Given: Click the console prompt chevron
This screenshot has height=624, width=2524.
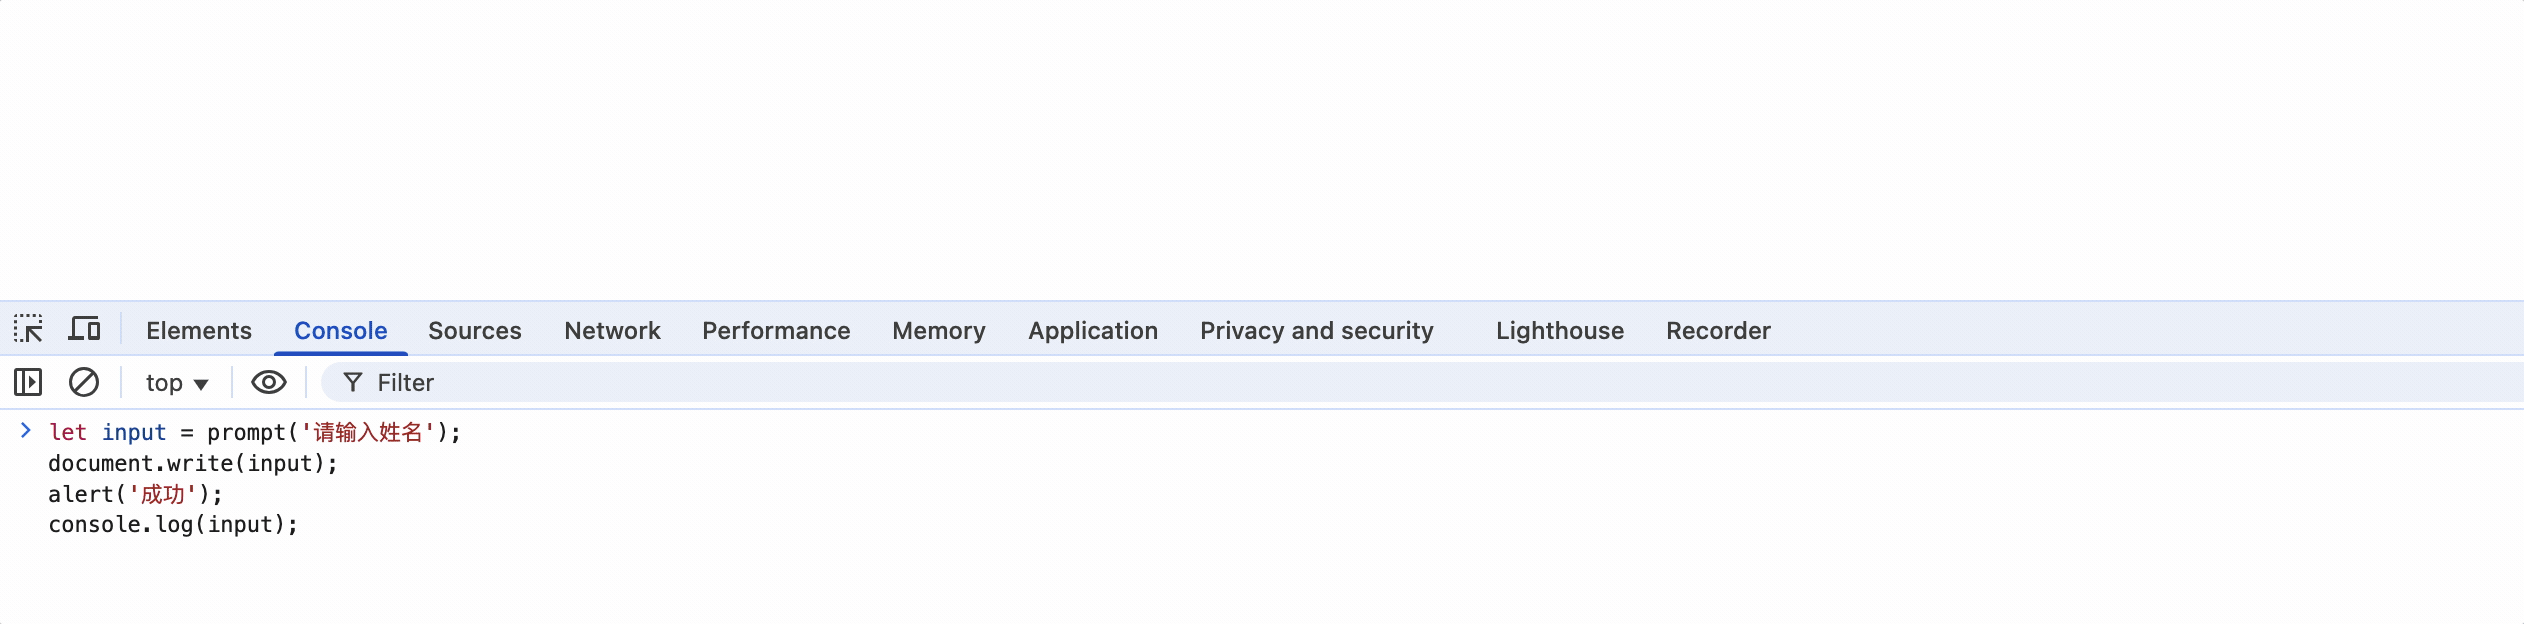Looking at the screenshot, I should (x=26, y=431).
